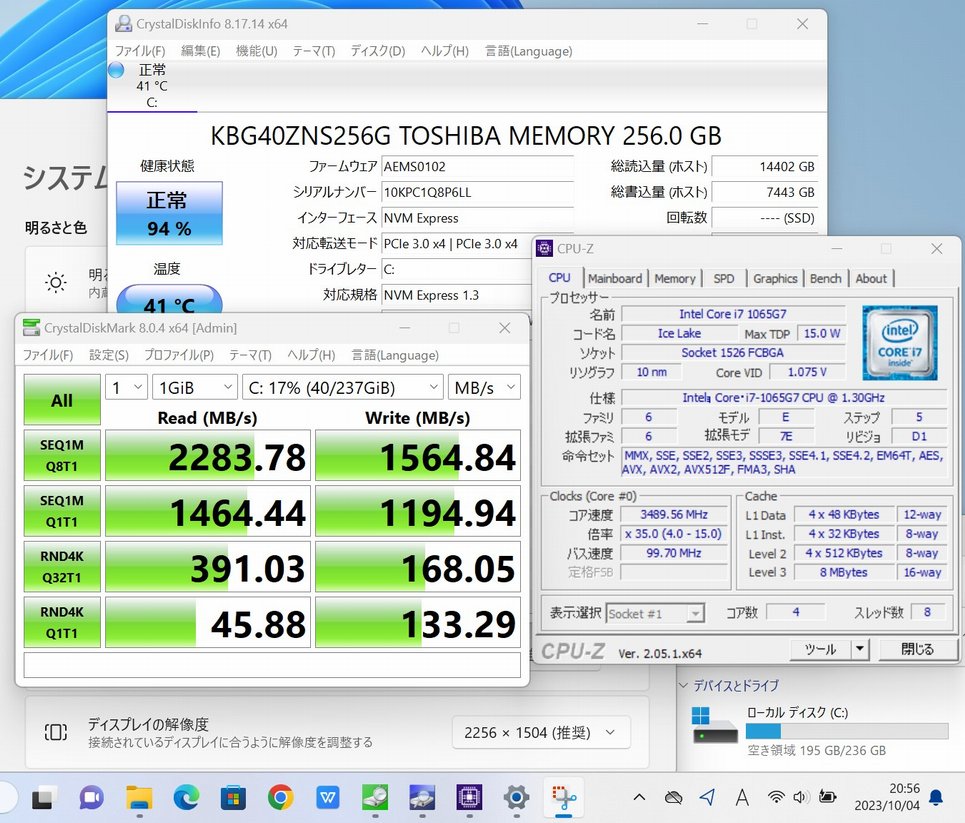Run the SEQ1M Q1T1 benchmark
The height and width of the screenshot is (823, 965).
pos(62,511)
